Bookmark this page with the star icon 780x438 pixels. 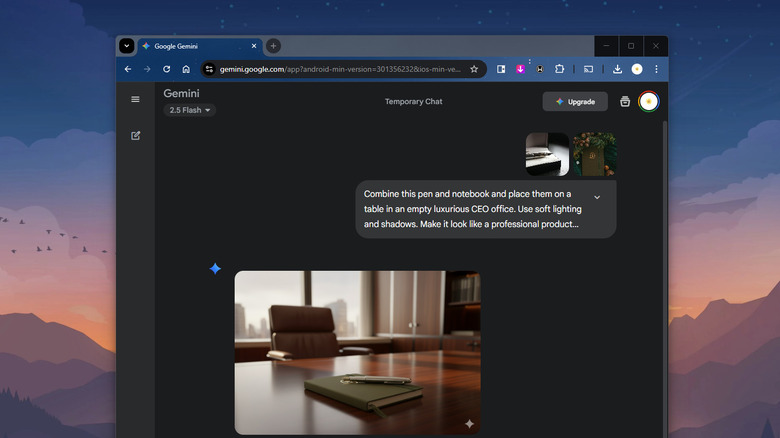474,69
